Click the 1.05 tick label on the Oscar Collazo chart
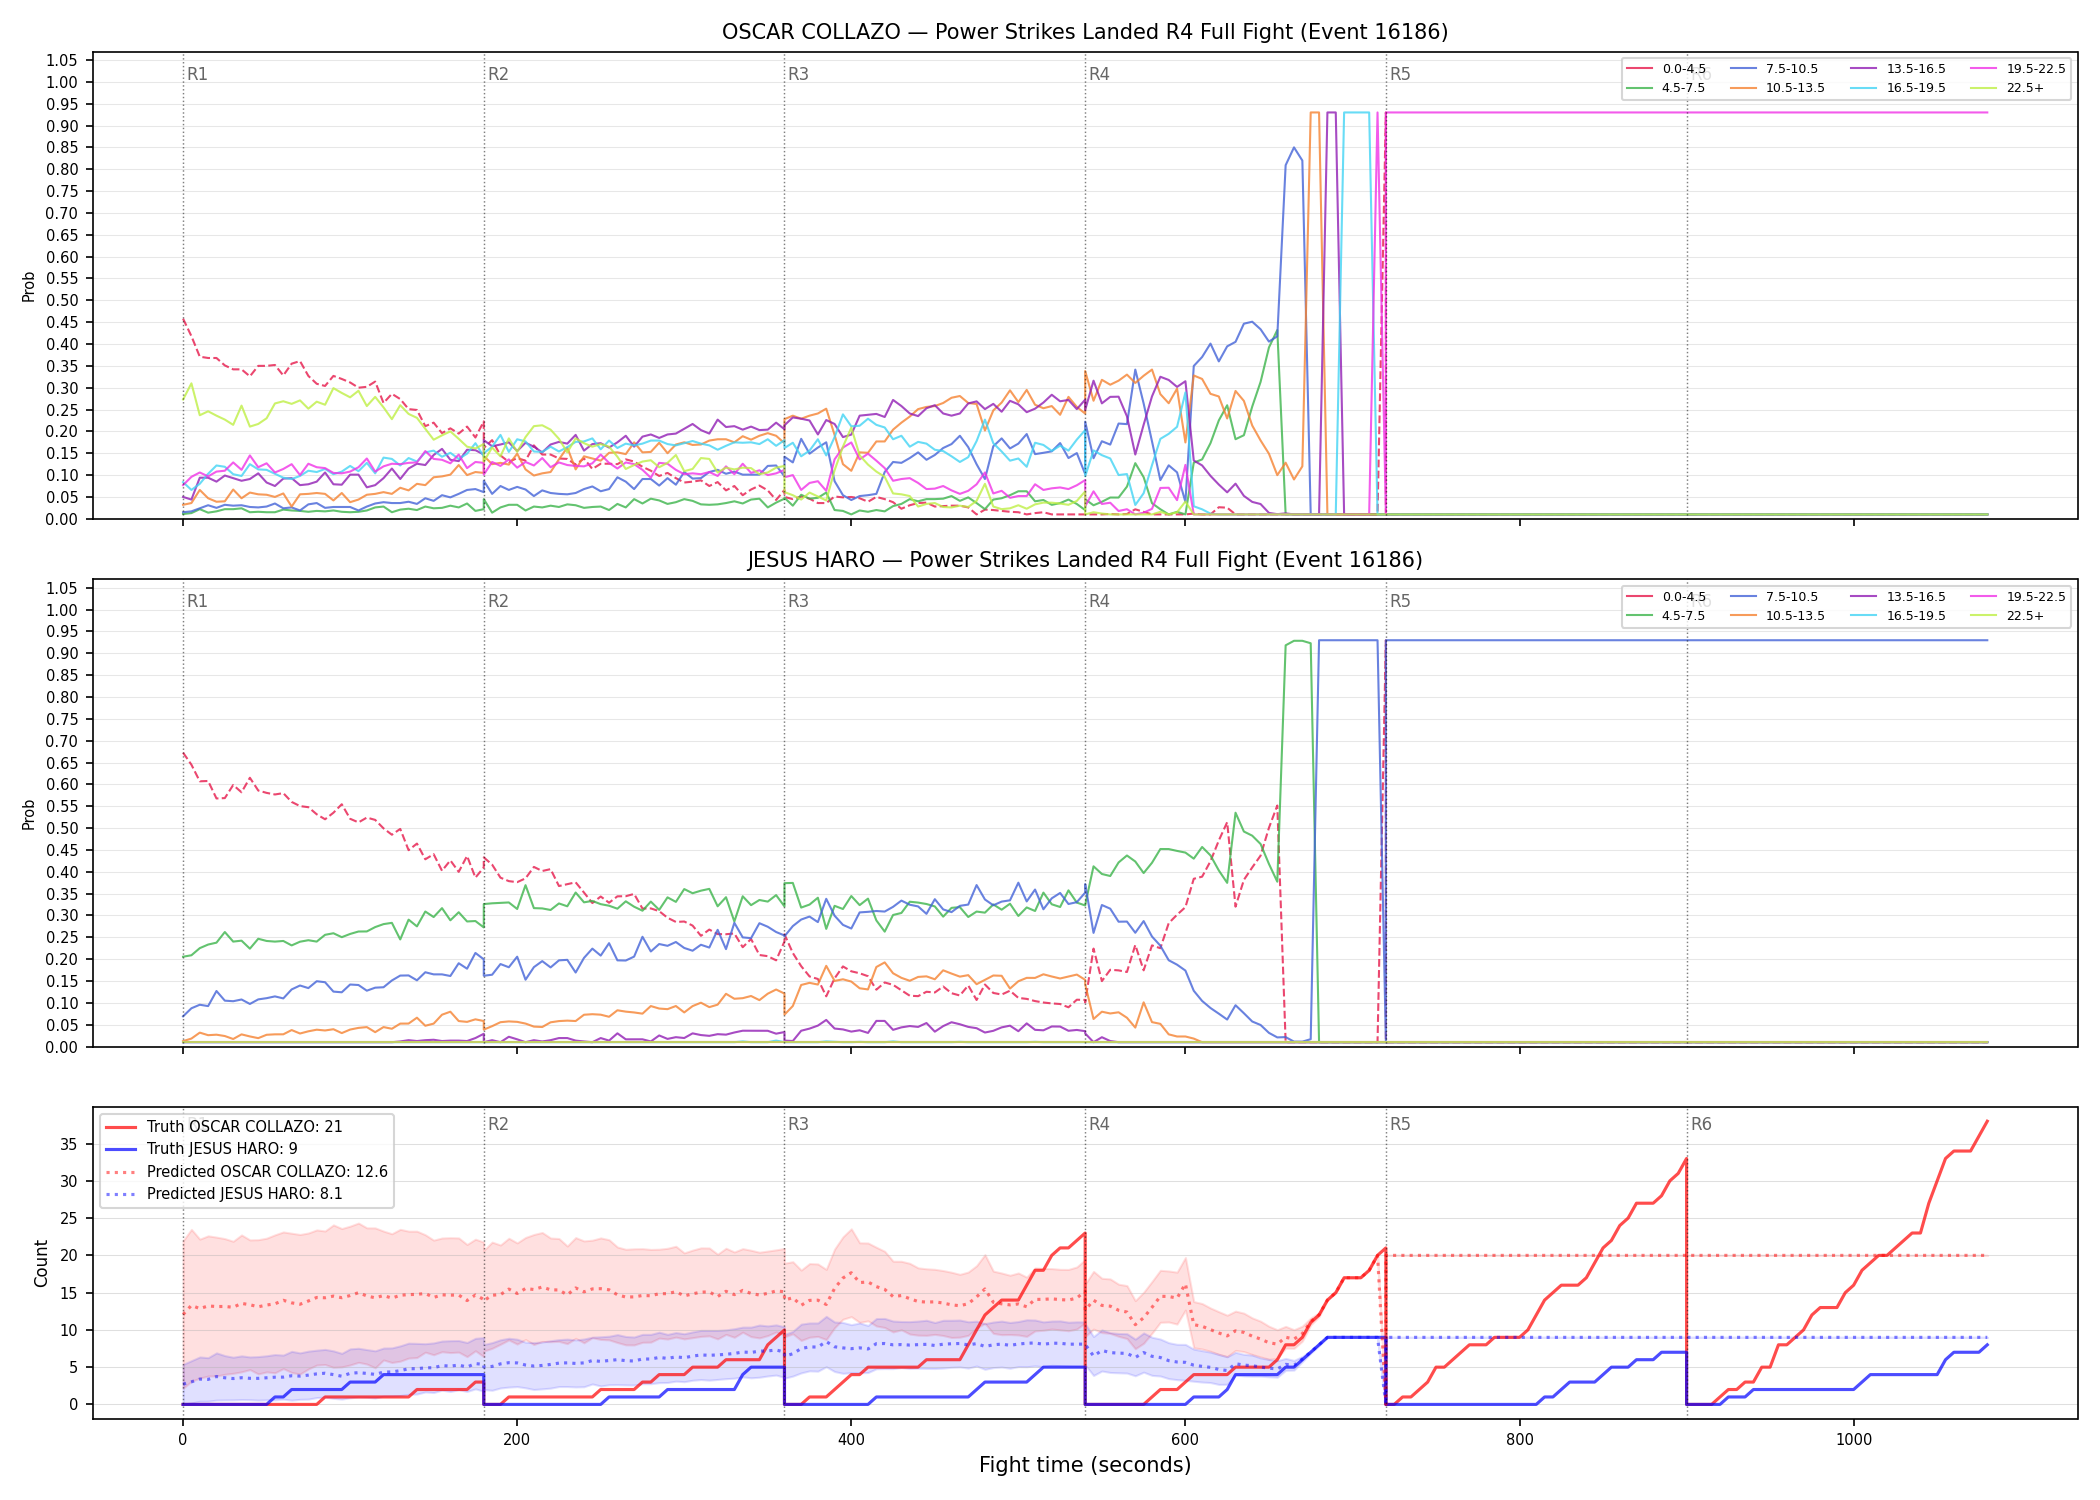Viewport: 2100px width, 1500px height. (62, 61)
